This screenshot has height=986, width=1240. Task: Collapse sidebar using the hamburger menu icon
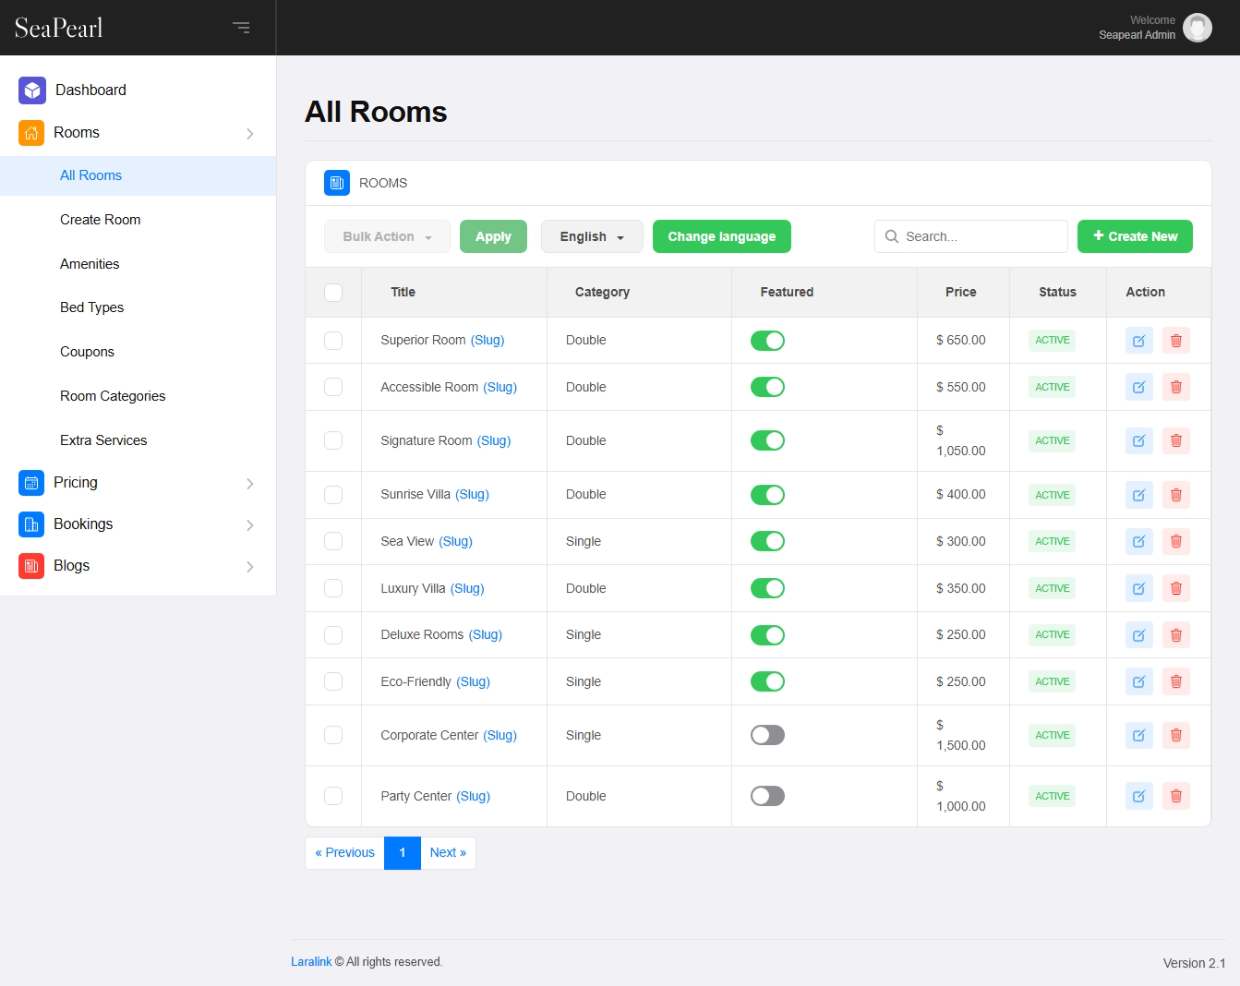(x=241, y=27)
